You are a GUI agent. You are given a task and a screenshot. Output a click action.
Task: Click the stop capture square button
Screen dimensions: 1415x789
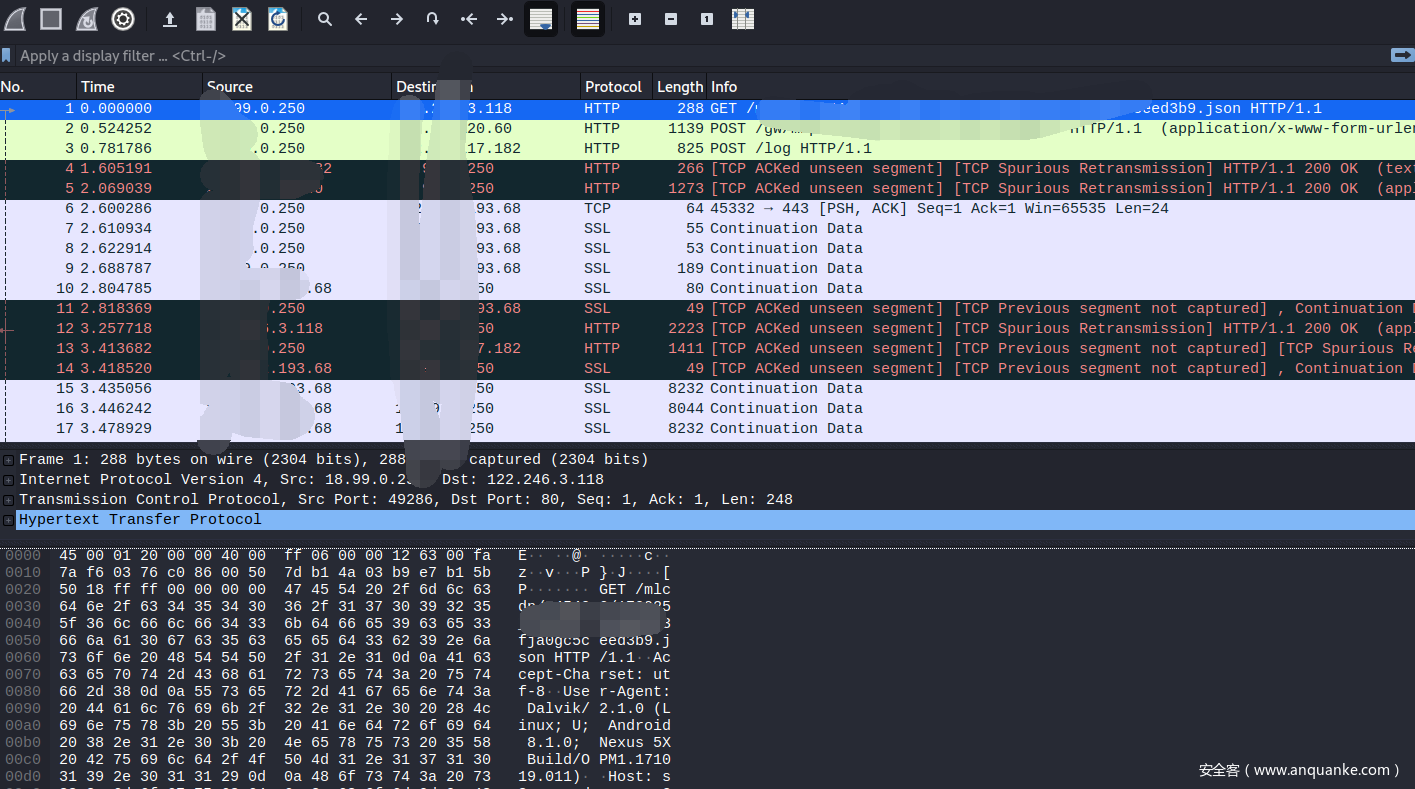pos(50,18)
